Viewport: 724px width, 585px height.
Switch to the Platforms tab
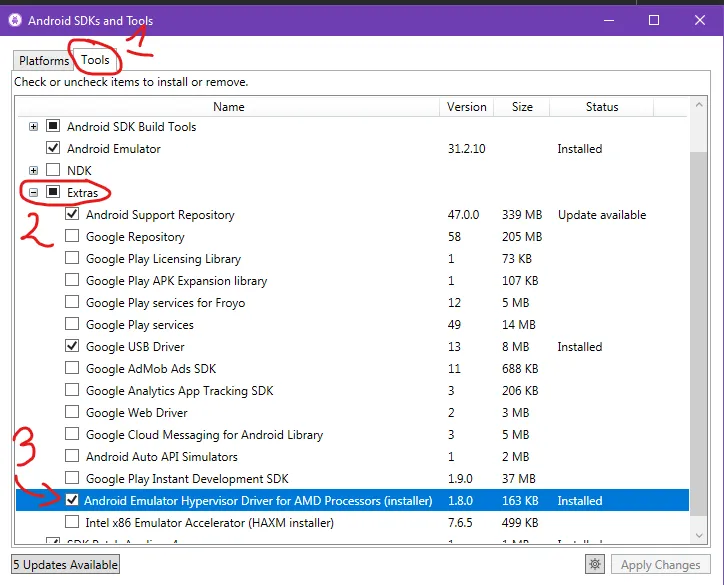44,60
